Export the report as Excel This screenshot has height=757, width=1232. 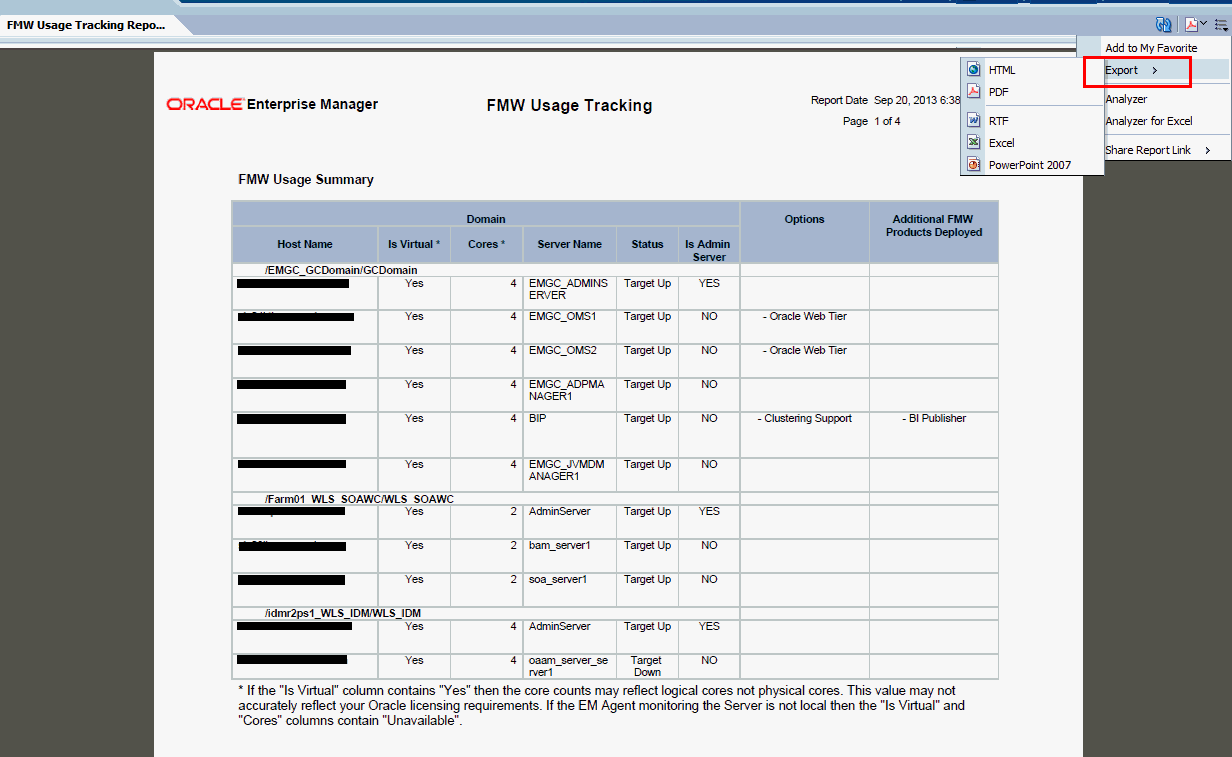(x=1002, y=143)
